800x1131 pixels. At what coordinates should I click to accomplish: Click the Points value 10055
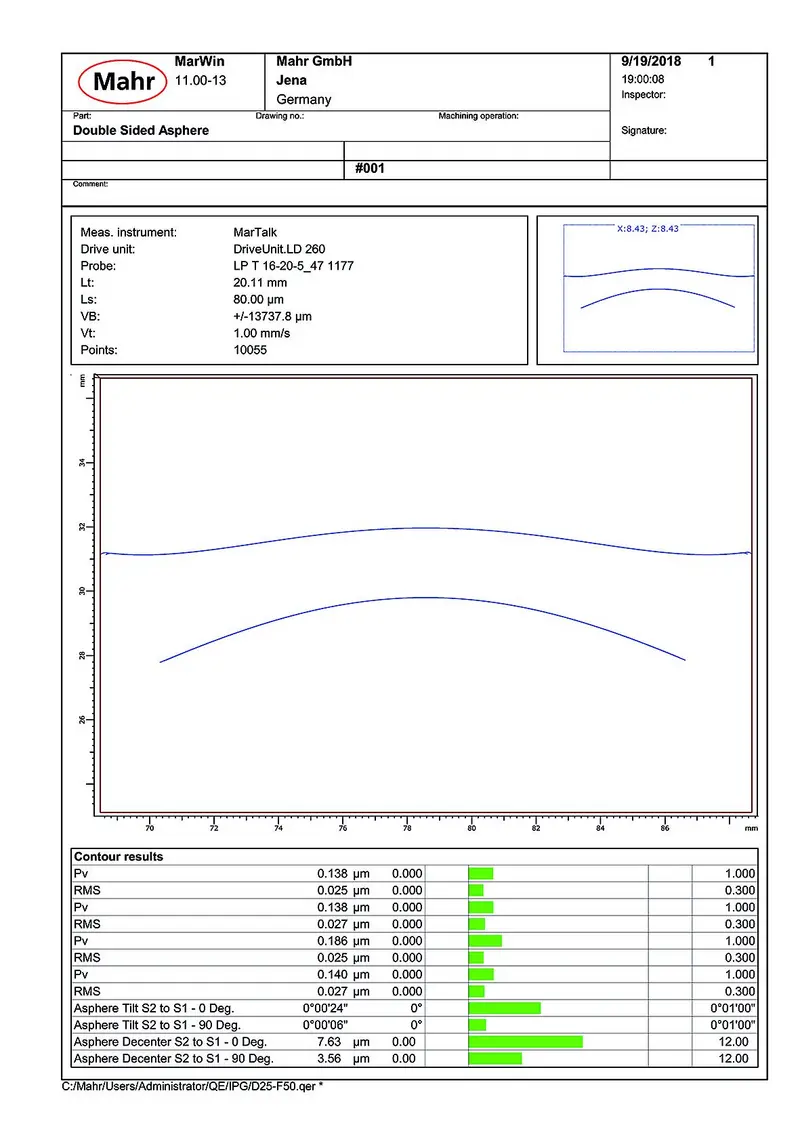point(250,350)
